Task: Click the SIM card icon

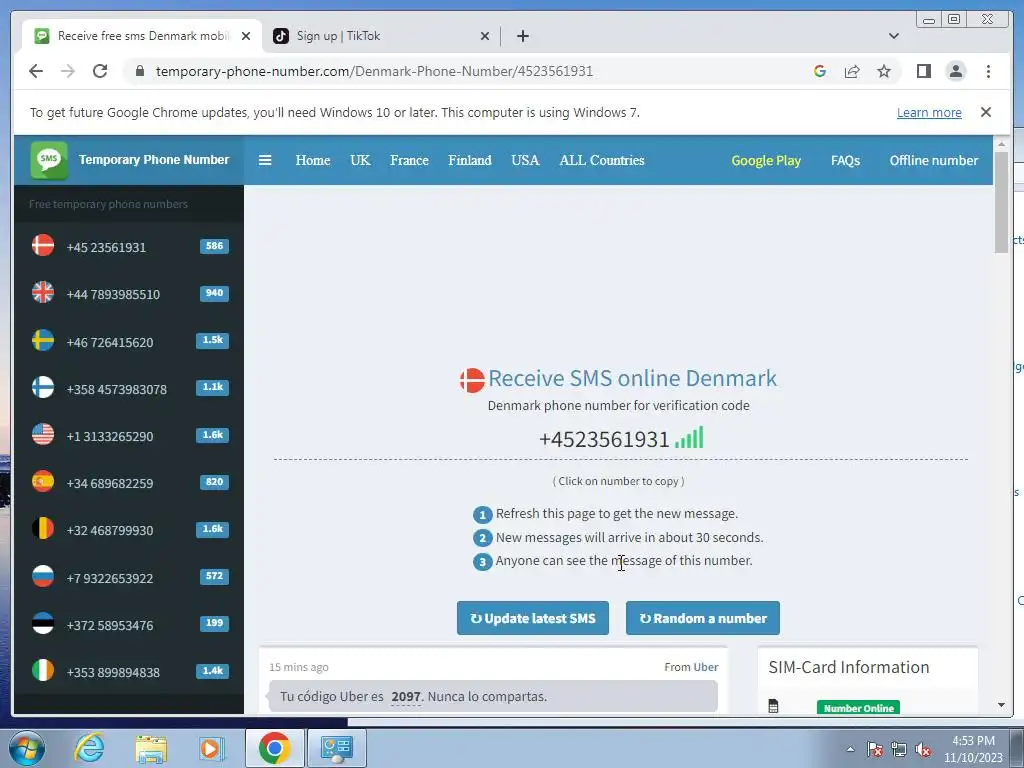Action: coord(773,706)
